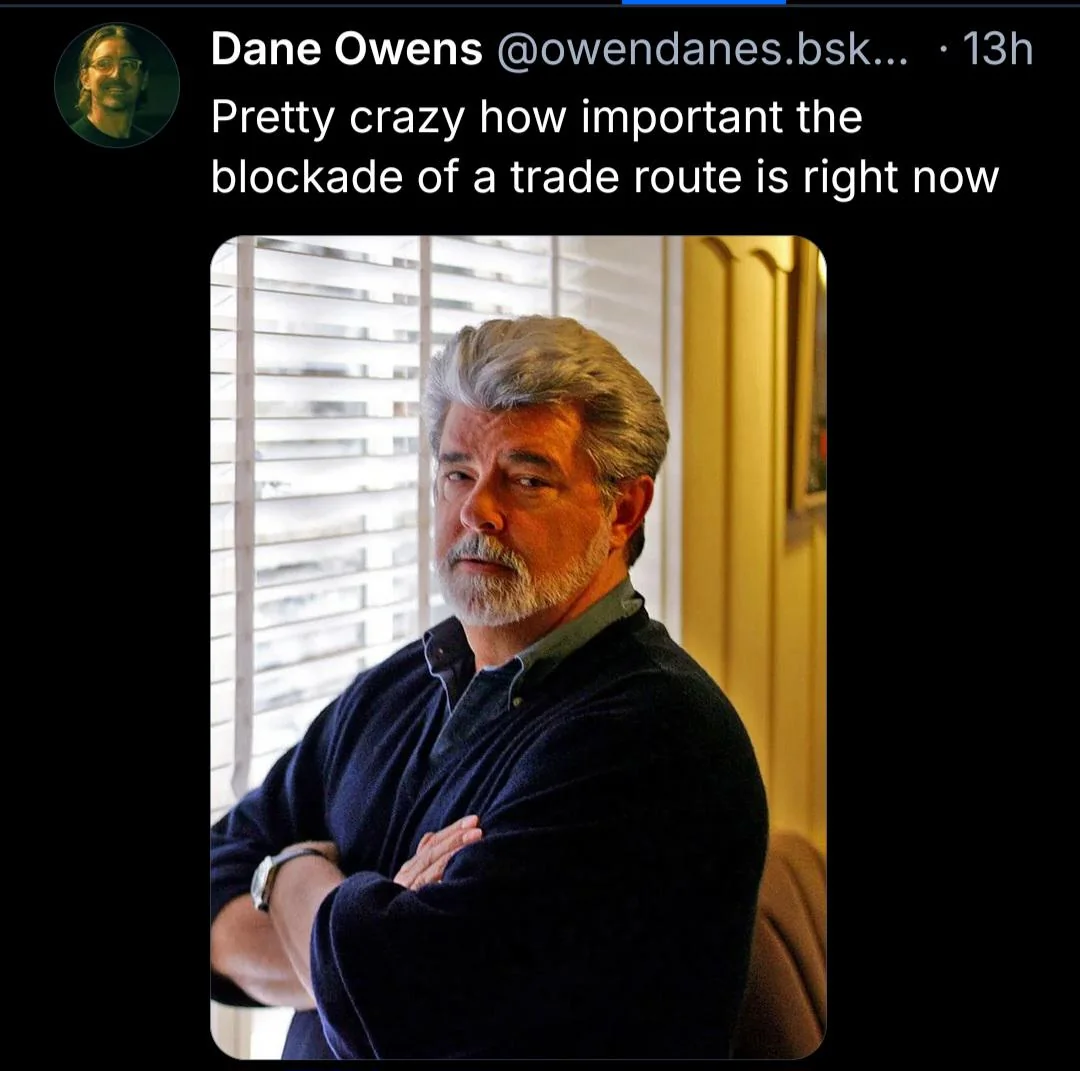This screenshot has height=1071, width=1080.
Task: Click empty post area right of the photo
Action: [951, 647]
